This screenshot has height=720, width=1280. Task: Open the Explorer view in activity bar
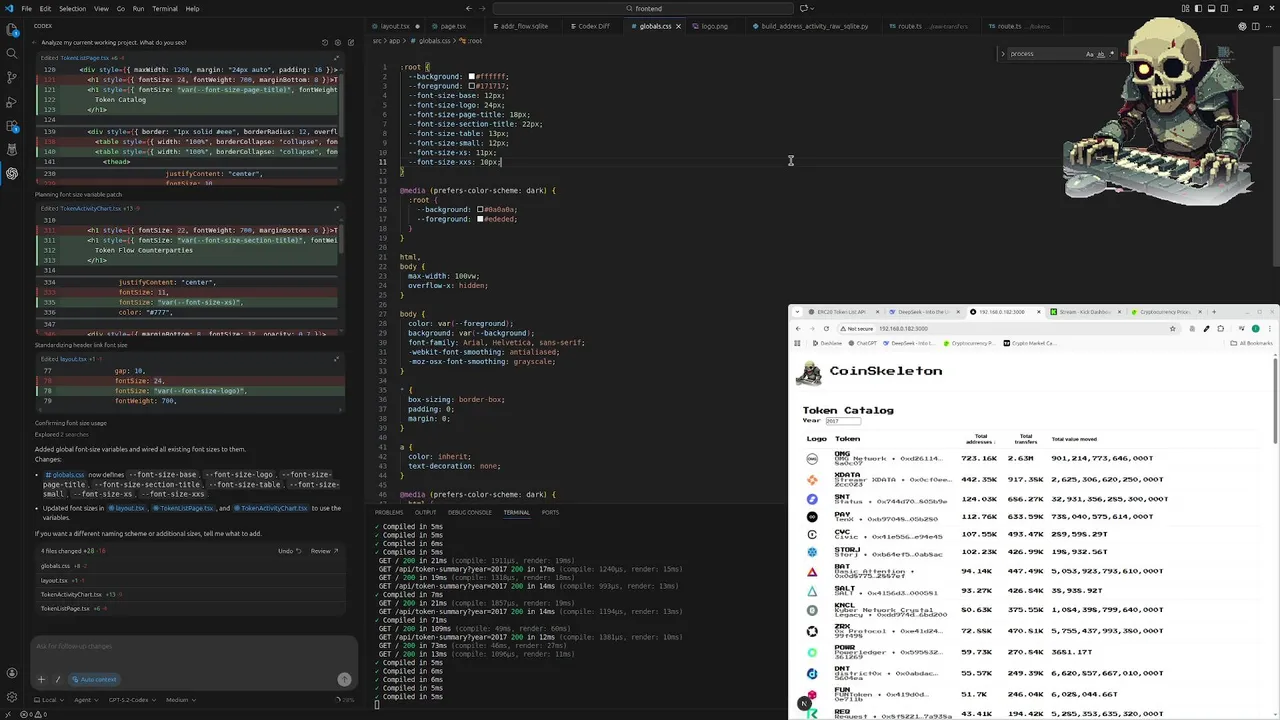tap(12, 30)
